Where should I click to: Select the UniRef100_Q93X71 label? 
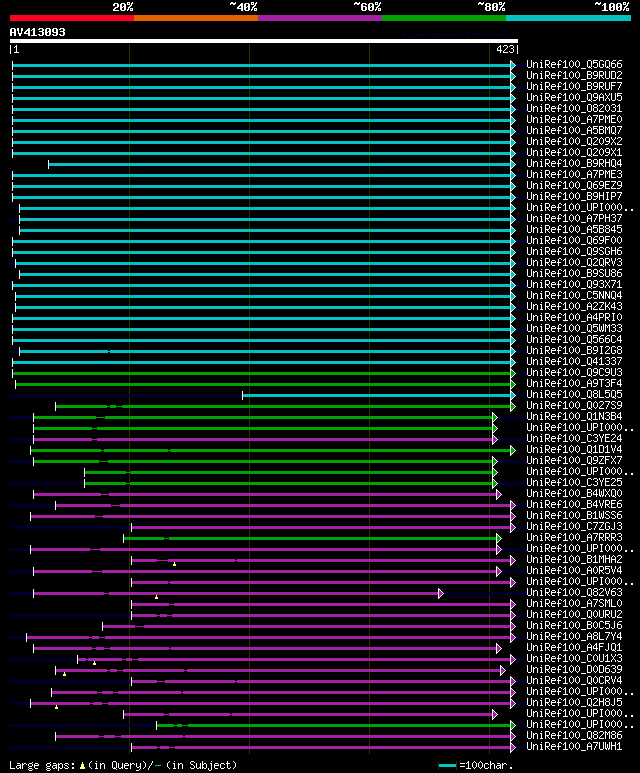(574, 284)
